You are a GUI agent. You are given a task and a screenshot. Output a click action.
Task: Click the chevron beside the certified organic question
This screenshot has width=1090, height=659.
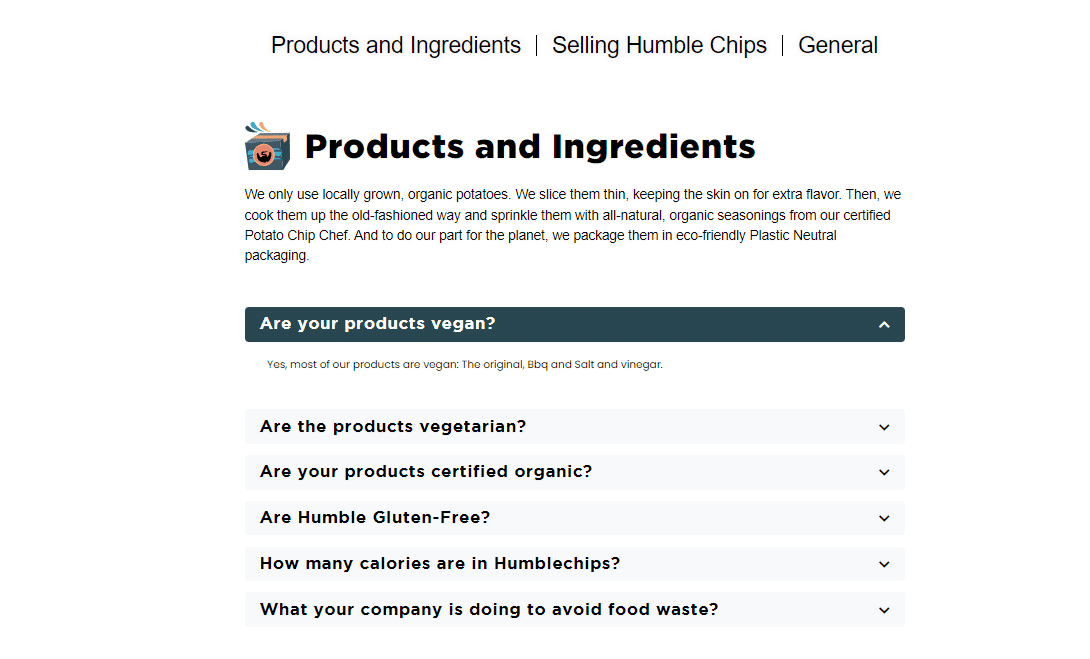pyautogui.click(x=884, y=472)
